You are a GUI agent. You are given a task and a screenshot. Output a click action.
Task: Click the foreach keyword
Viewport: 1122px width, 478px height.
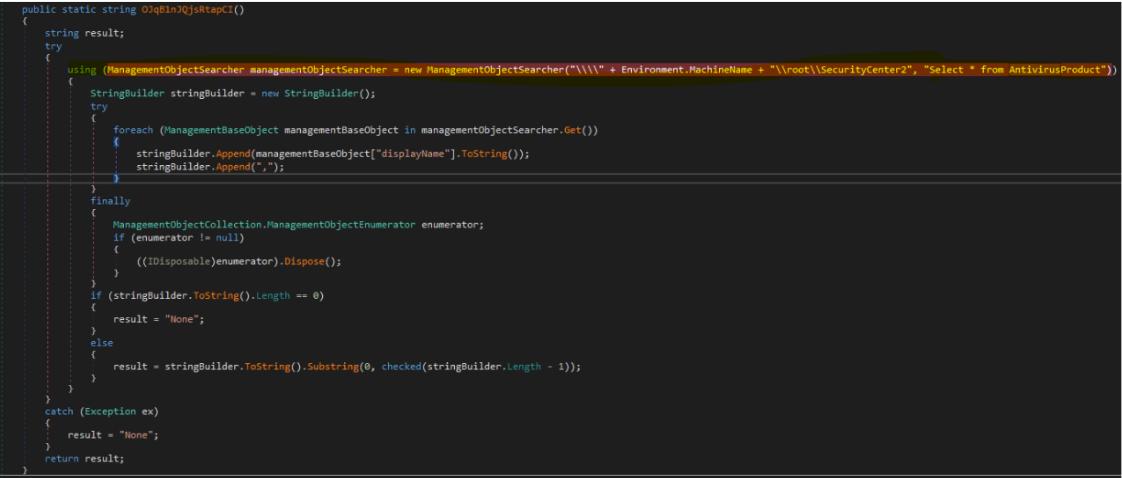(133, 129)
